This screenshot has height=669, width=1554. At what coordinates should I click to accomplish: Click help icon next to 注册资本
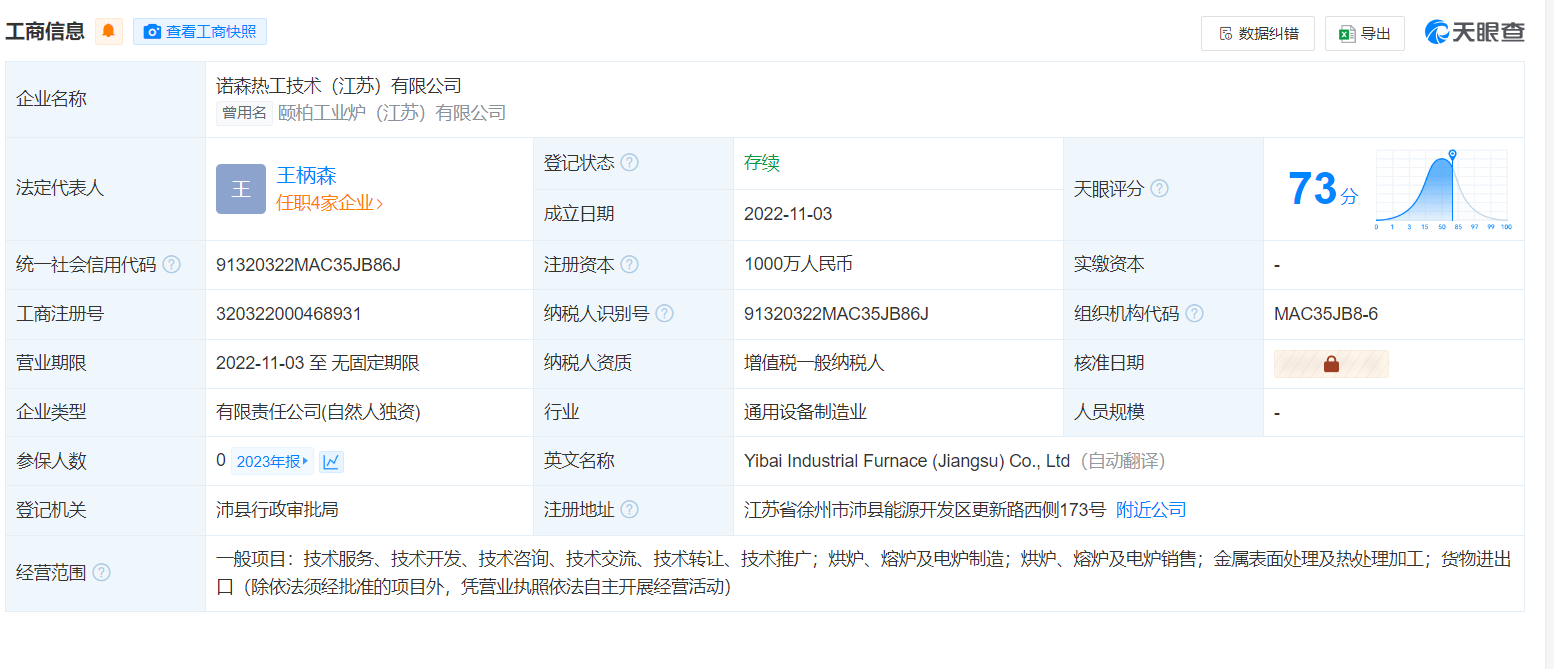630,265
